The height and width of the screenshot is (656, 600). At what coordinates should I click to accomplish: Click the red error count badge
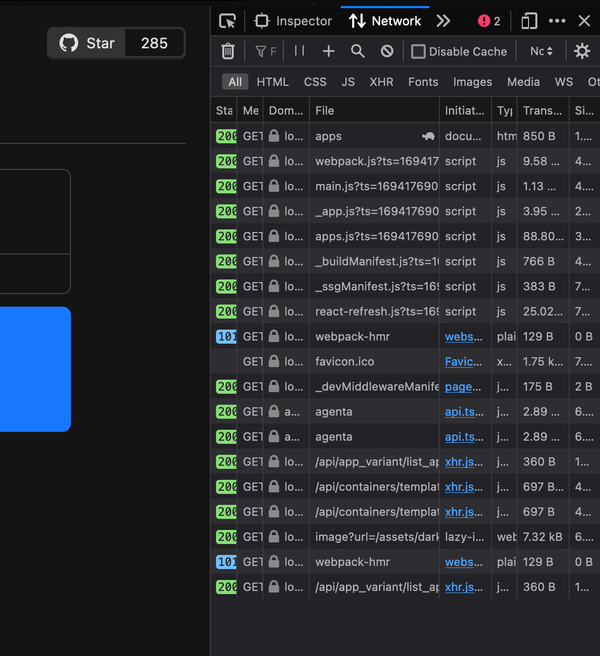coord(489,21)
